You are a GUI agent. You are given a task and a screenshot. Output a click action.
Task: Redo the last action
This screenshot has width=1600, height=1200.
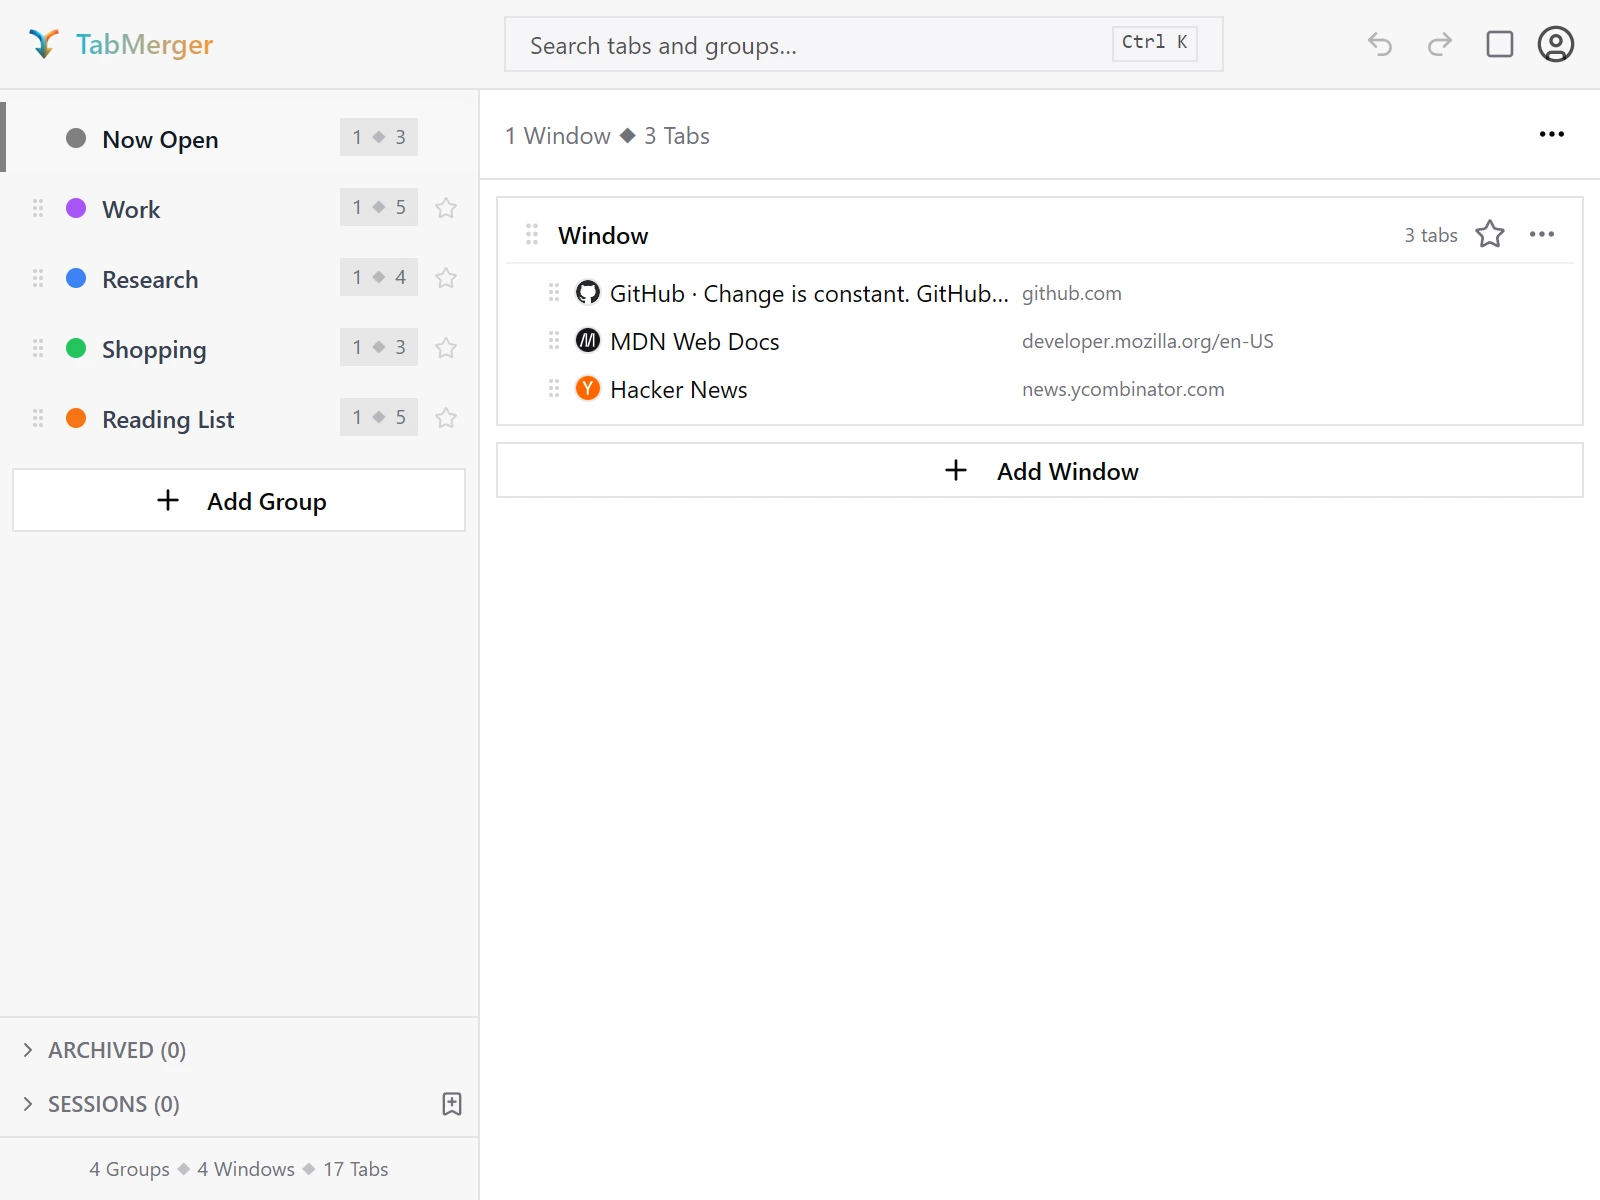pyautogui.click(x=1440, y=44)
